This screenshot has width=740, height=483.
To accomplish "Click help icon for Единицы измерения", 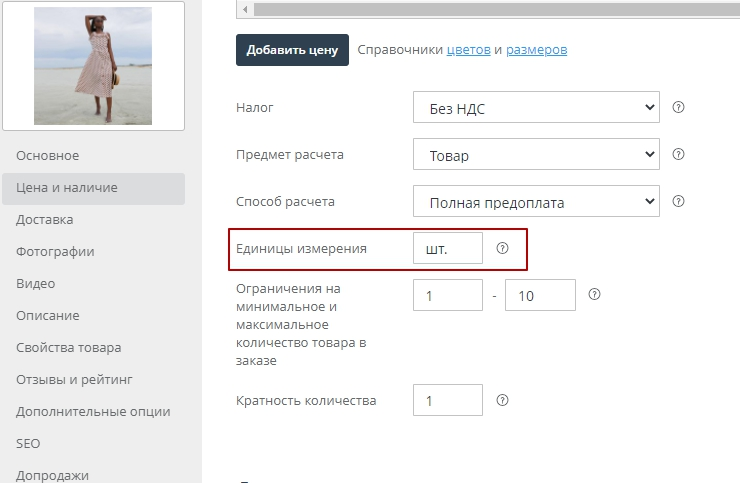I will [502, 248].
